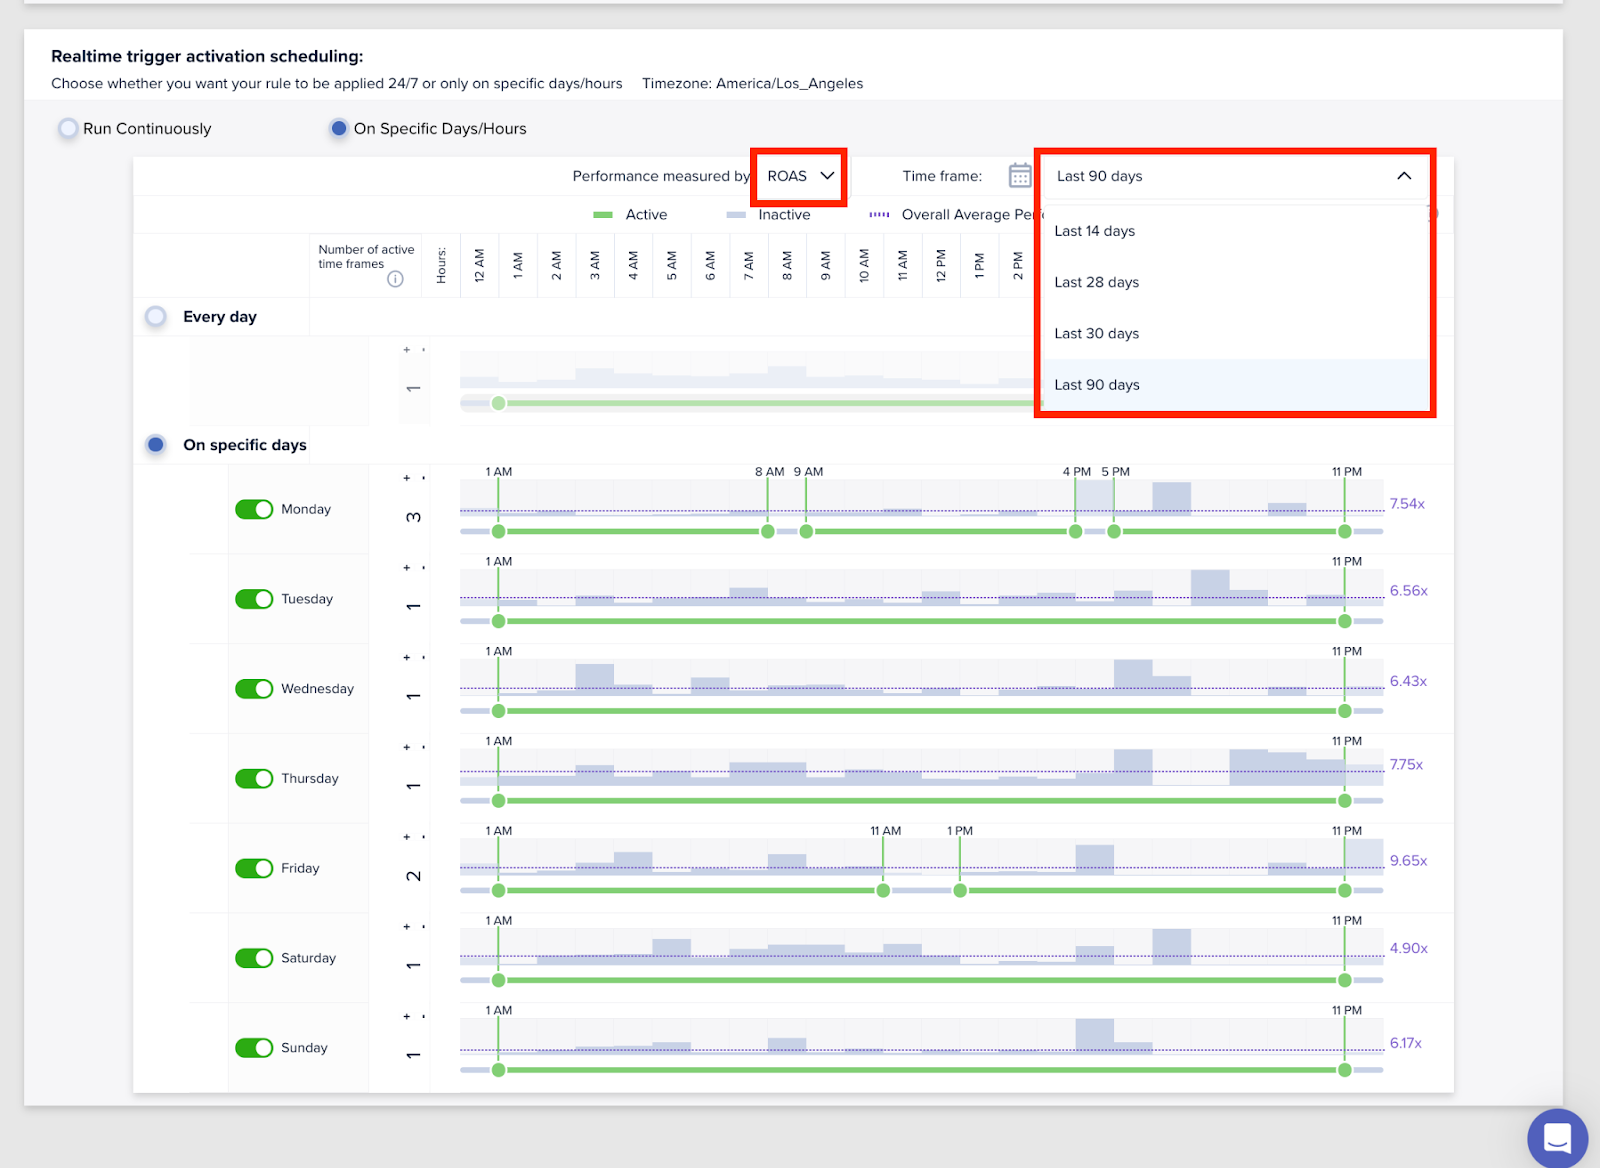This screenshot has width=1600, height=1168.
Task: Click the Timezone: America/Los_Angeles text
Action: tap(753, 84)
